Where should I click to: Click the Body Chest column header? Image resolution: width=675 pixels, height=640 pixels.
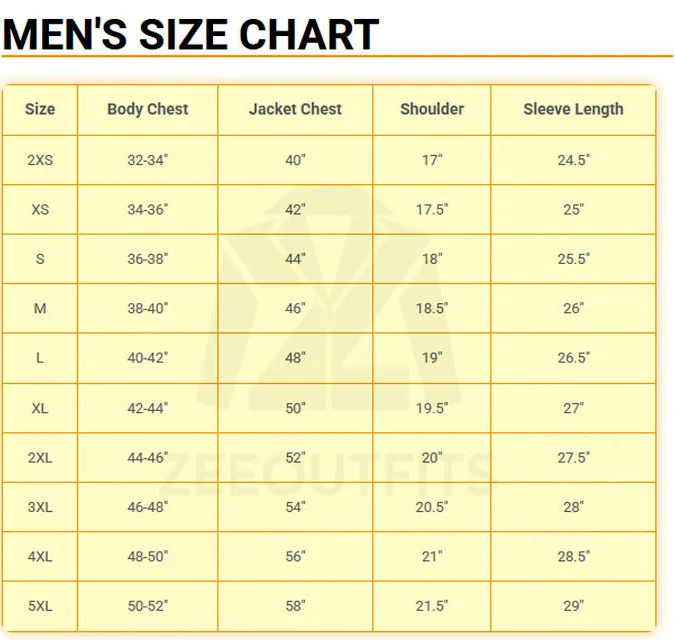tap(148, 109)
